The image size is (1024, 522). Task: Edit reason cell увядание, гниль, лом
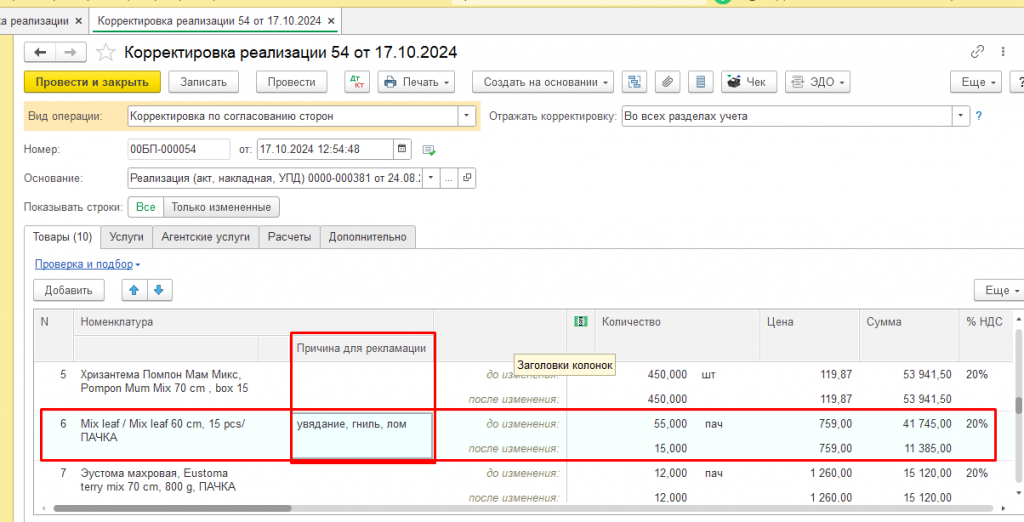coord(362,435)
